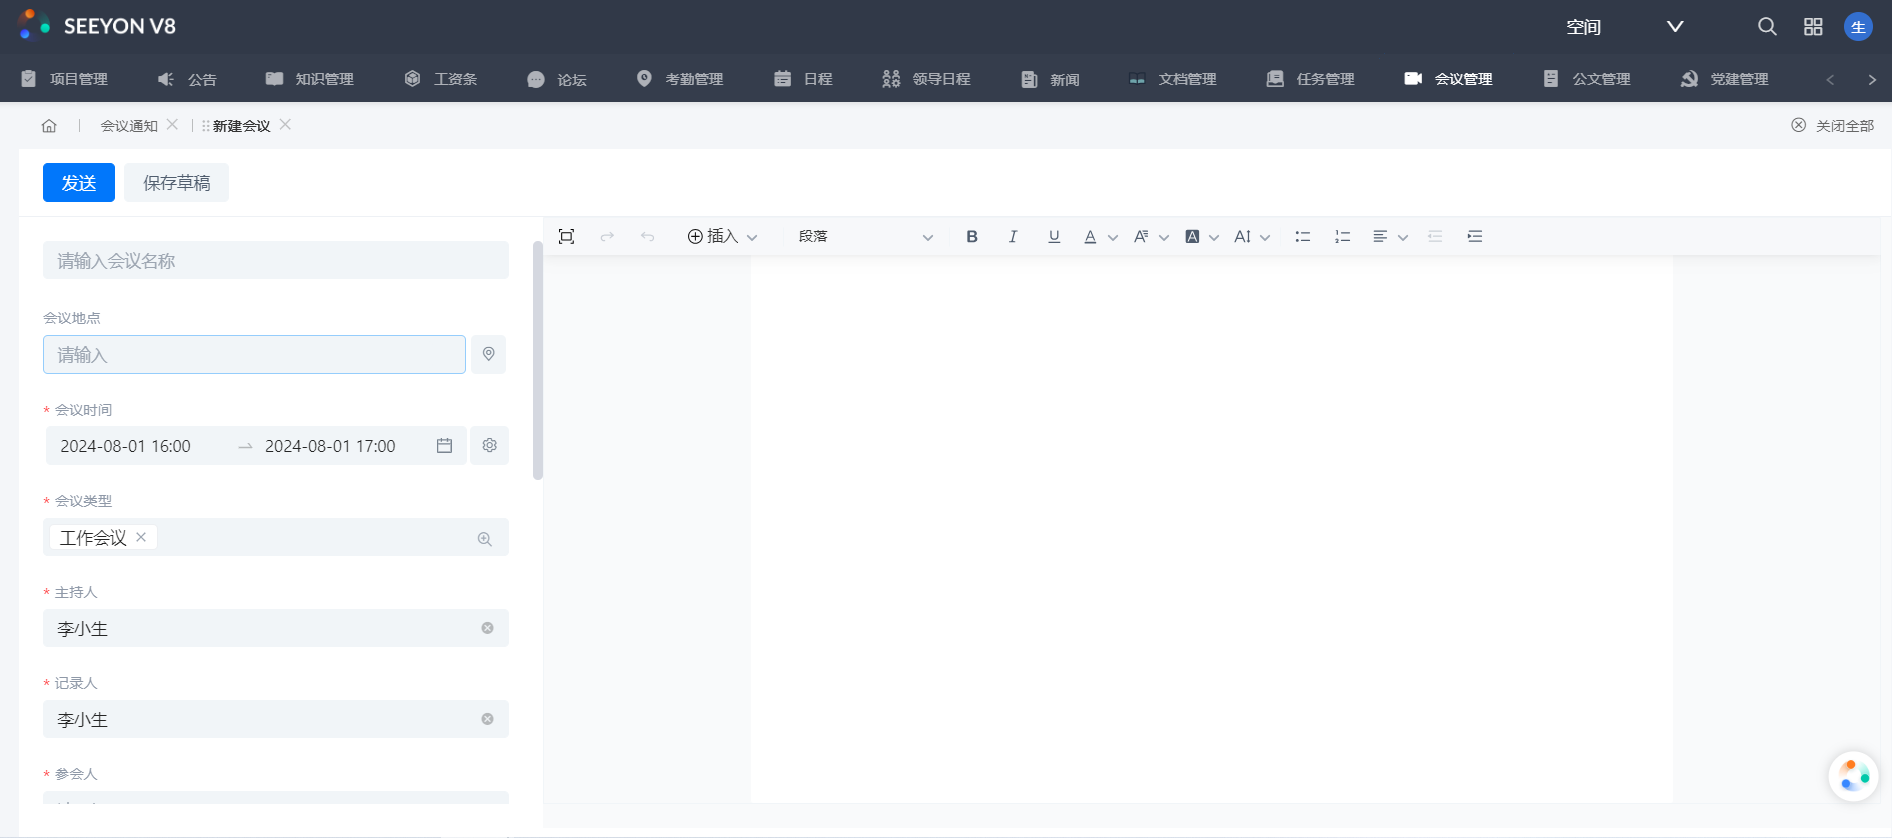Open 公文管理 menu

pos(1587,79)
